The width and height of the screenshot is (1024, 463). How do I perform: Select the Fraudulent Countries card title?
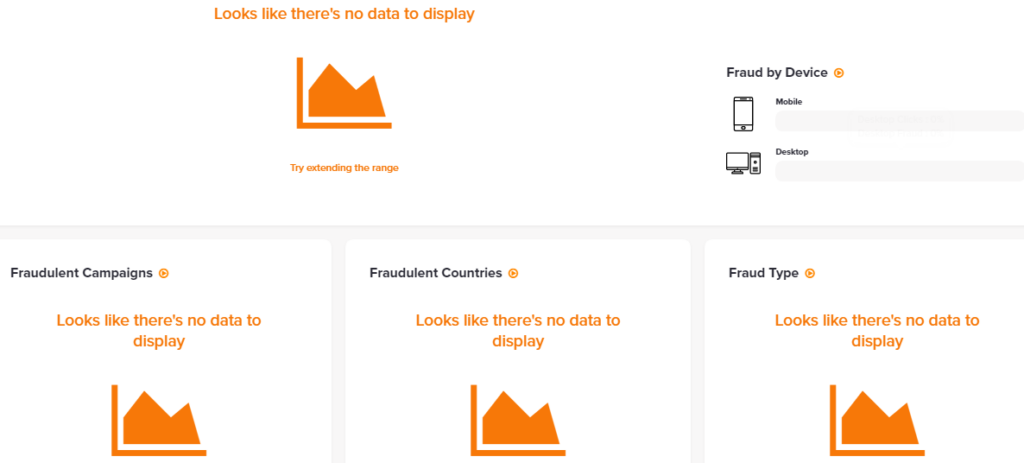point(435,273)
